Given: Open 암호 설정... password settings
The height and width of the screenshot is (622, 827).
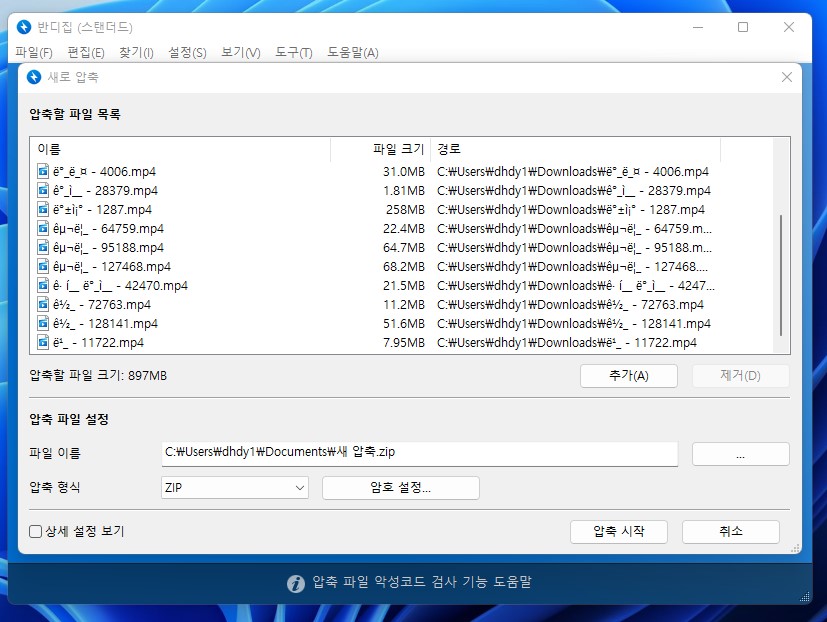Looking at the screenshot, I should click(401, 487).
